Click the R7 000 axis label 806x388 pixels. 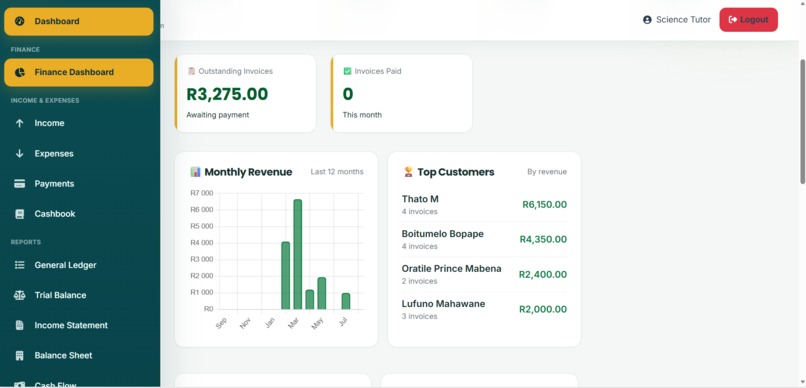click(202, 193)
